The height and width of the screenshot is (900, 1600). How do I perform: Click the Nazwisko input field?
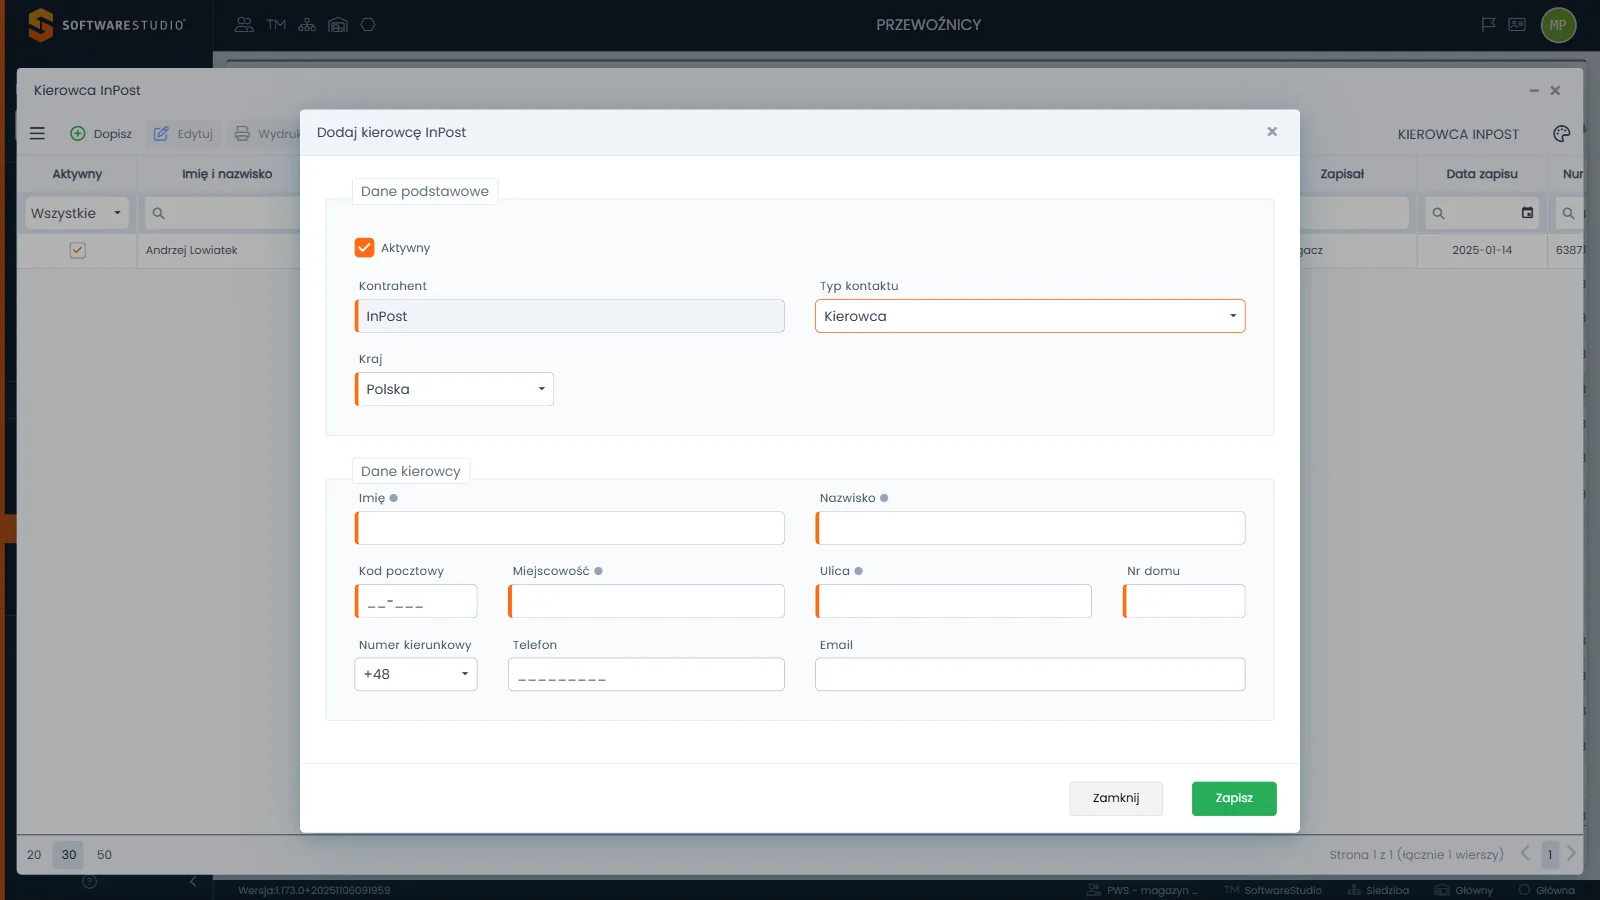[1030, 528]
